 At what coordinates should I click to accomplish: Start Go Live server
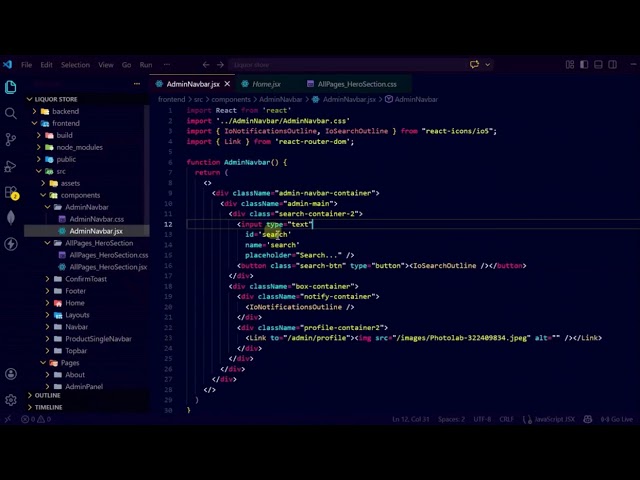[617, 419]
